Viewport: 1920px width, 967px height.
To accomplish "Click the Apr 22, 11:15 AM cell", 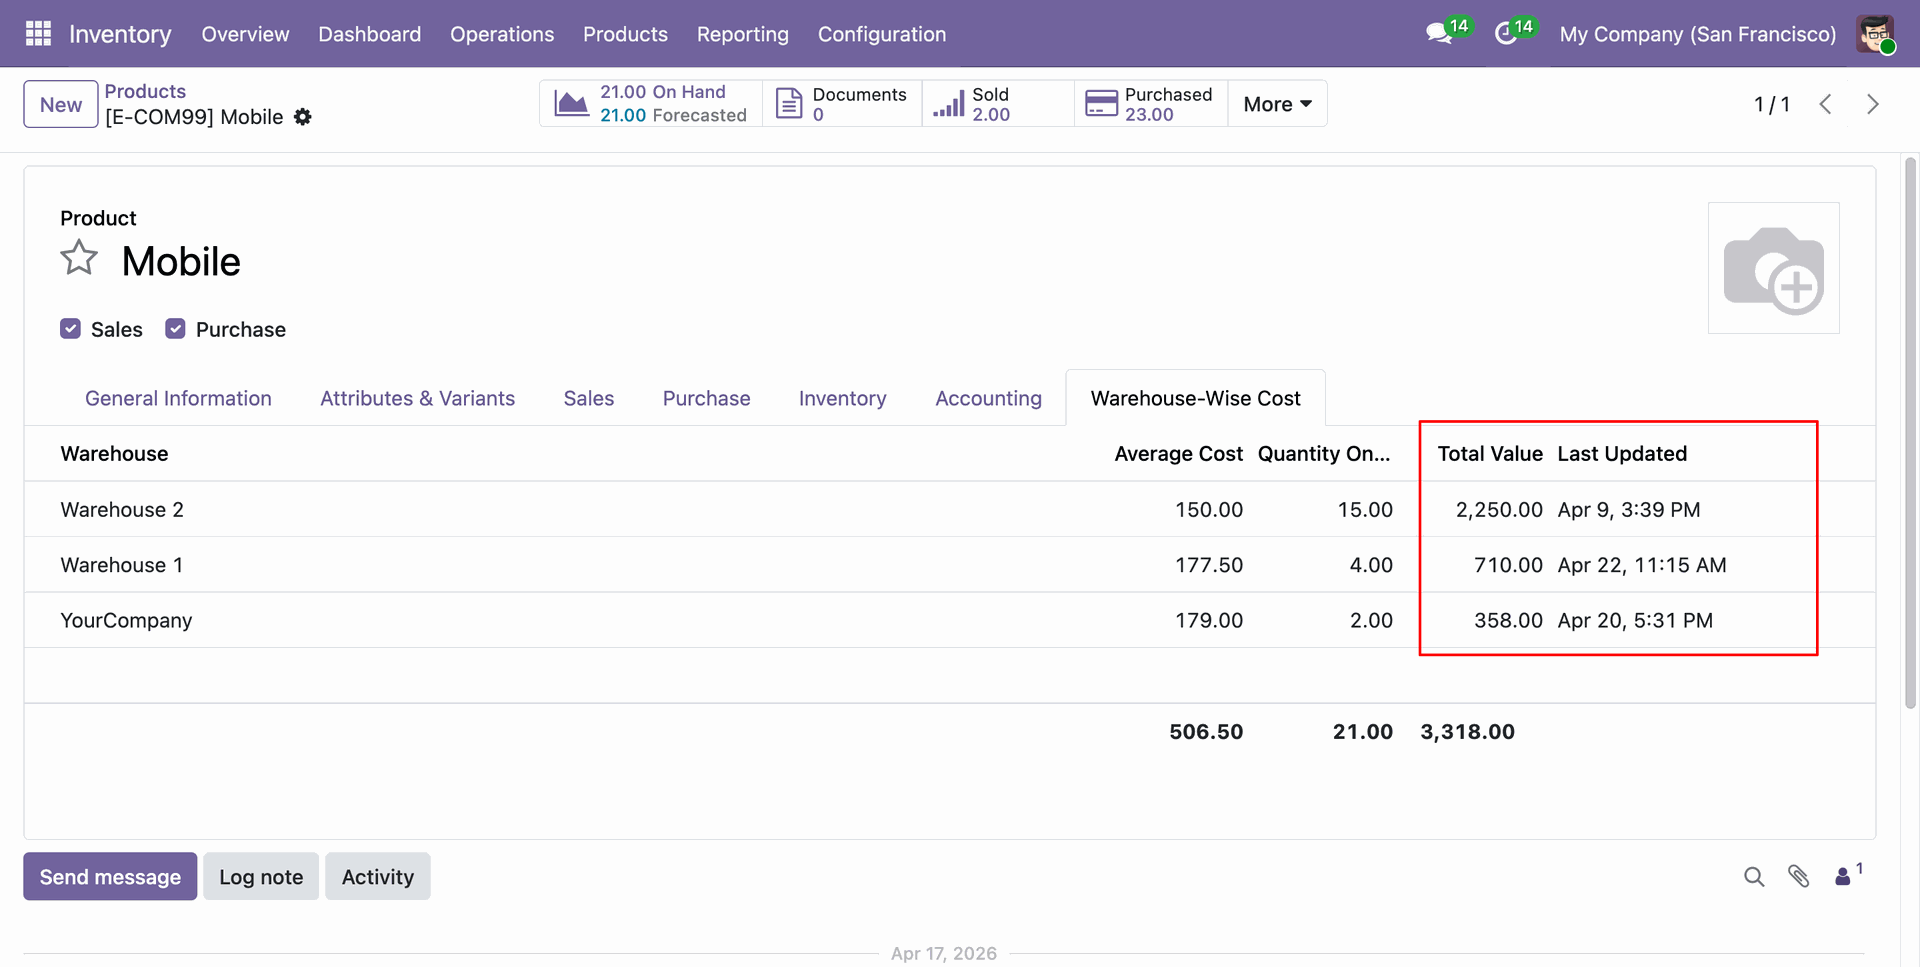I will click(1642, 565).
